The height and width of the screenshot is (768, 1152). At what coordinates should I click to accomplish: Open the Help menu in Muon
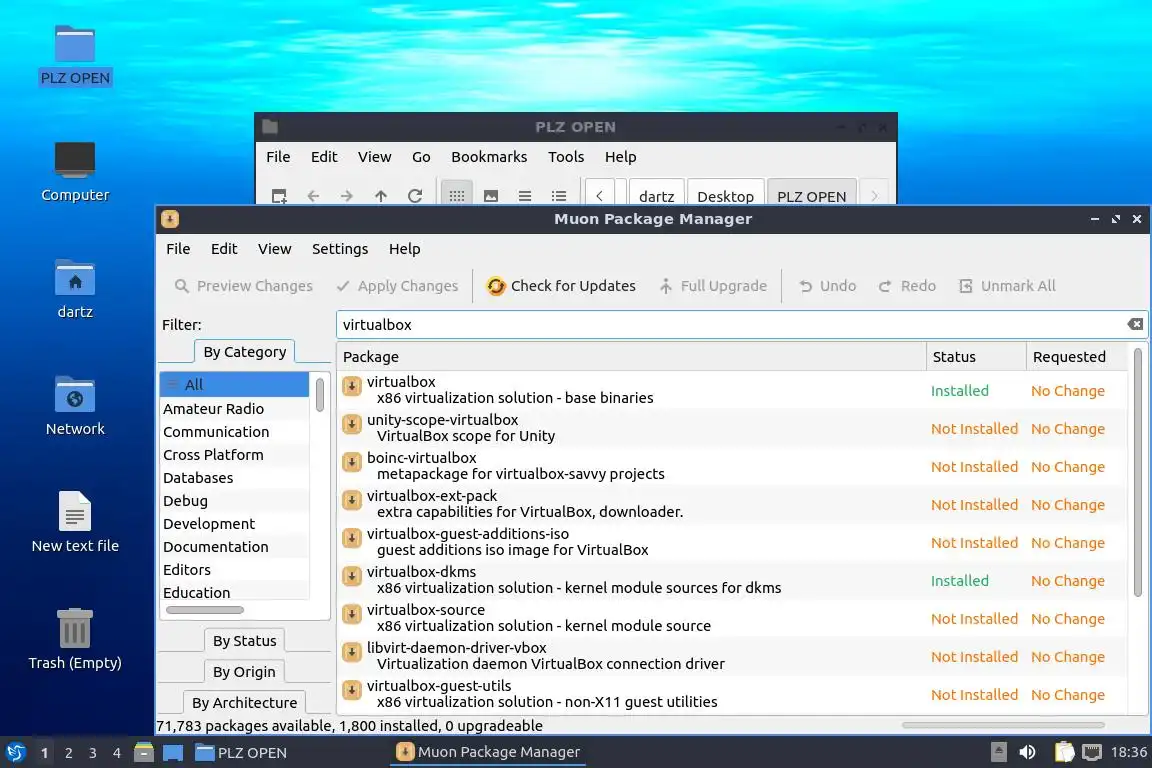(x=405, y=249)
